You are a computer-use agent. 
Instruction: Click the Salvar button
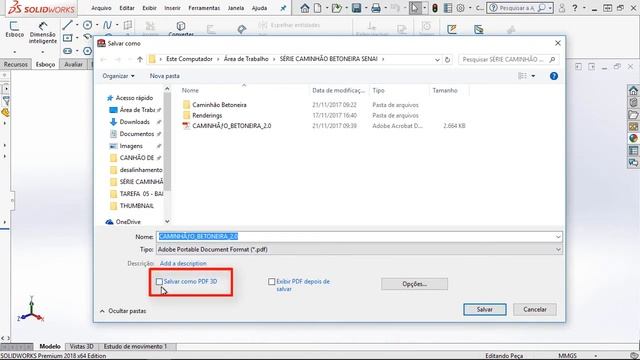coord(484,309)
